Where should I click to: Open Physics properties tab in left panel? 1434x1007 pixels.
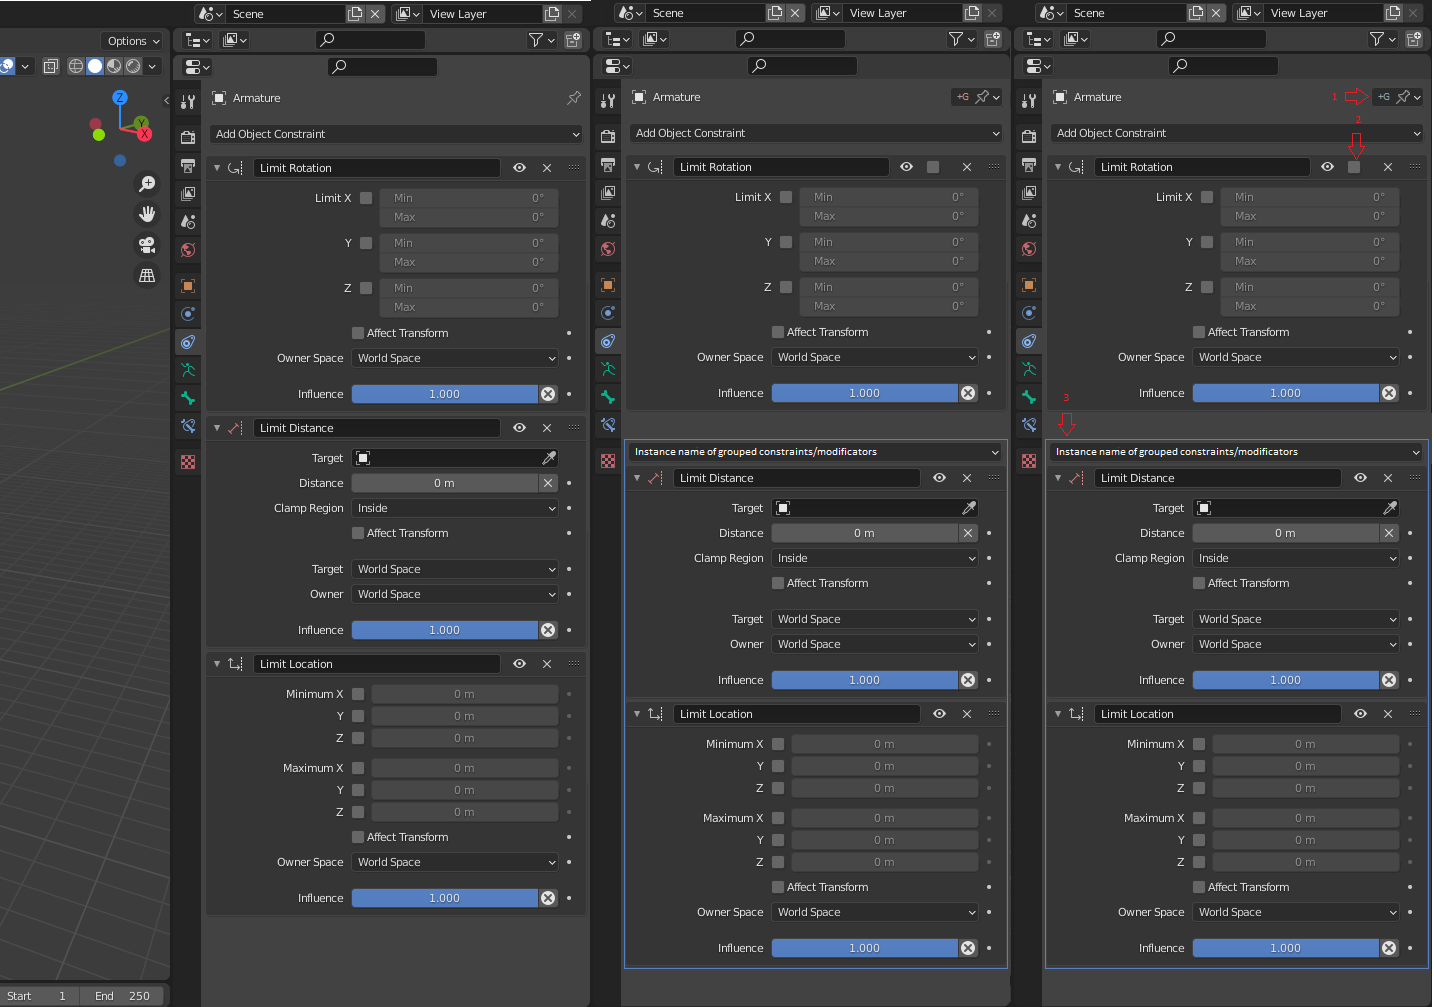click(188, 314)
